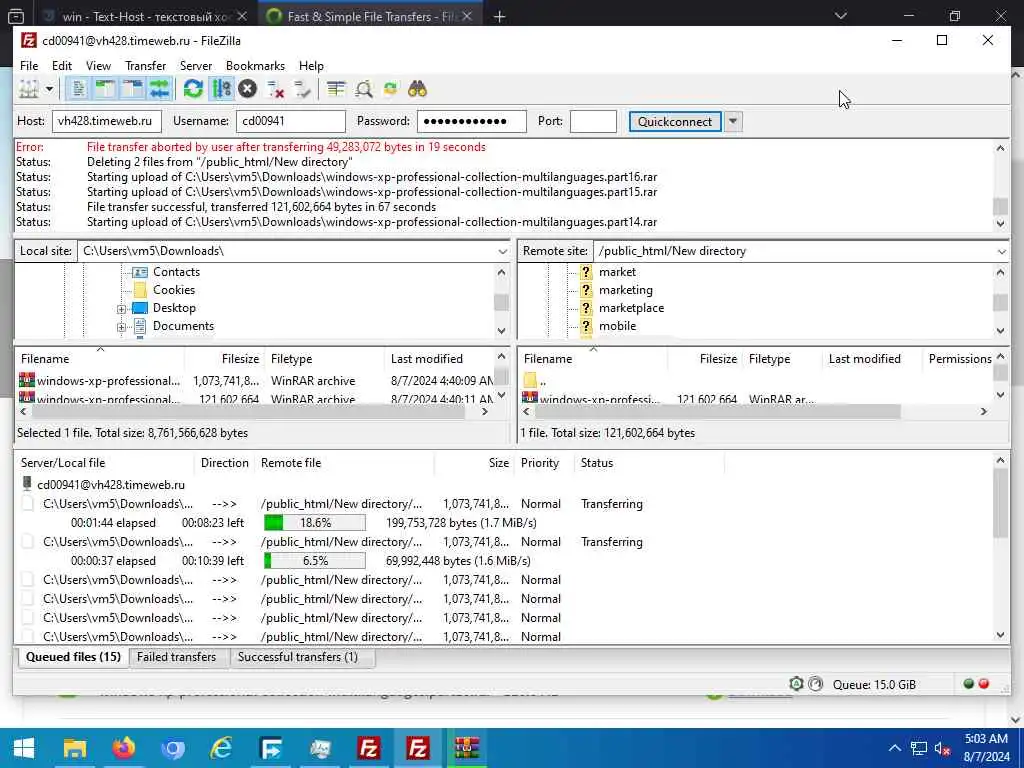The image size is (1024, 768).
Task: Switch to the win - Text-Host browser tab
Action: [x=145, y=16]
